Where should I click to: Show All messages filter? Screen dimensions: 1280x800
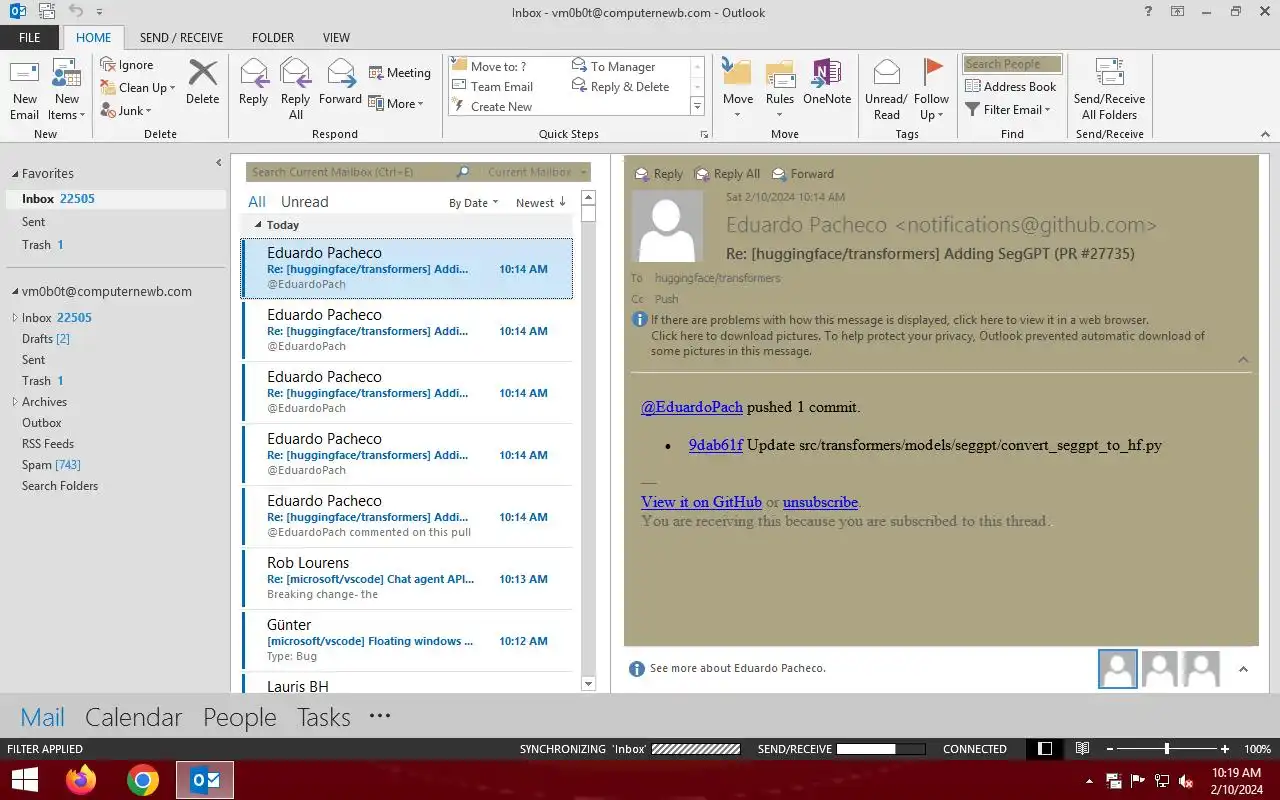click(x=257, y=202)
